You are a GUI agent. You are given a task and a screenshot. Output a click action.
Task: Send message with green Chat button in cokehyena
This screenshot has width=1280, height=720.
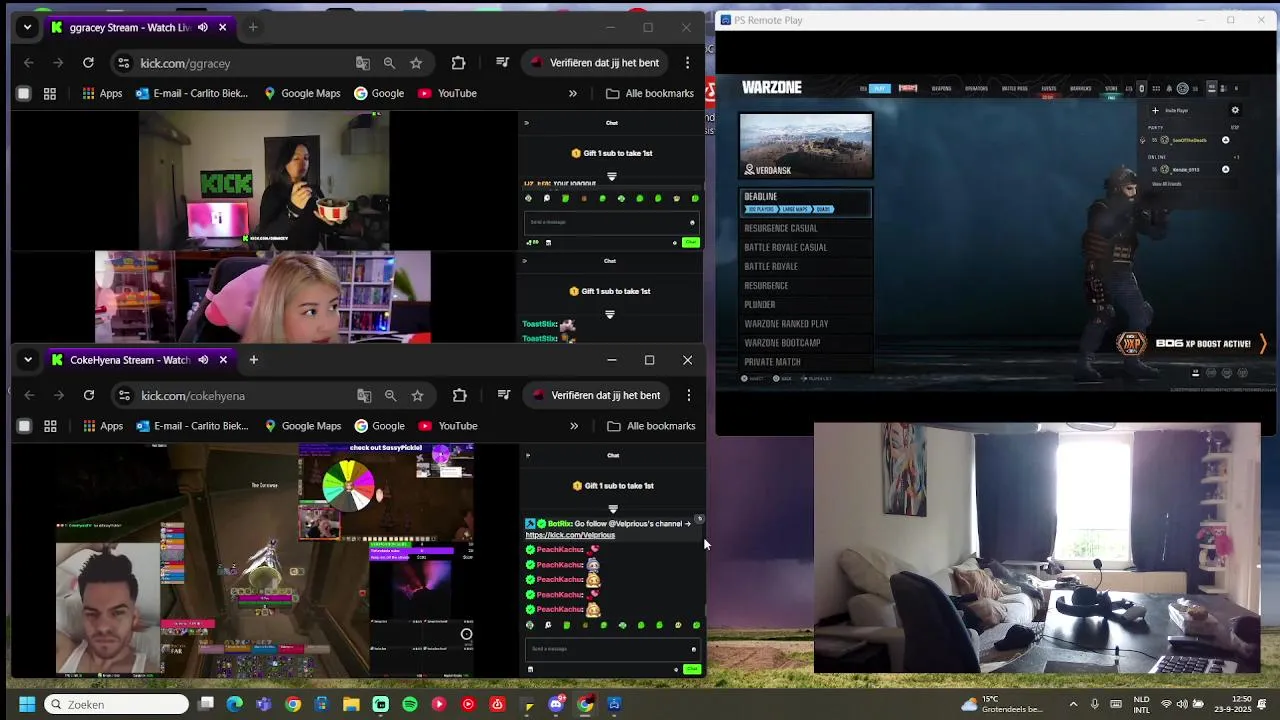pyautogui.click(x=691, y=669)
